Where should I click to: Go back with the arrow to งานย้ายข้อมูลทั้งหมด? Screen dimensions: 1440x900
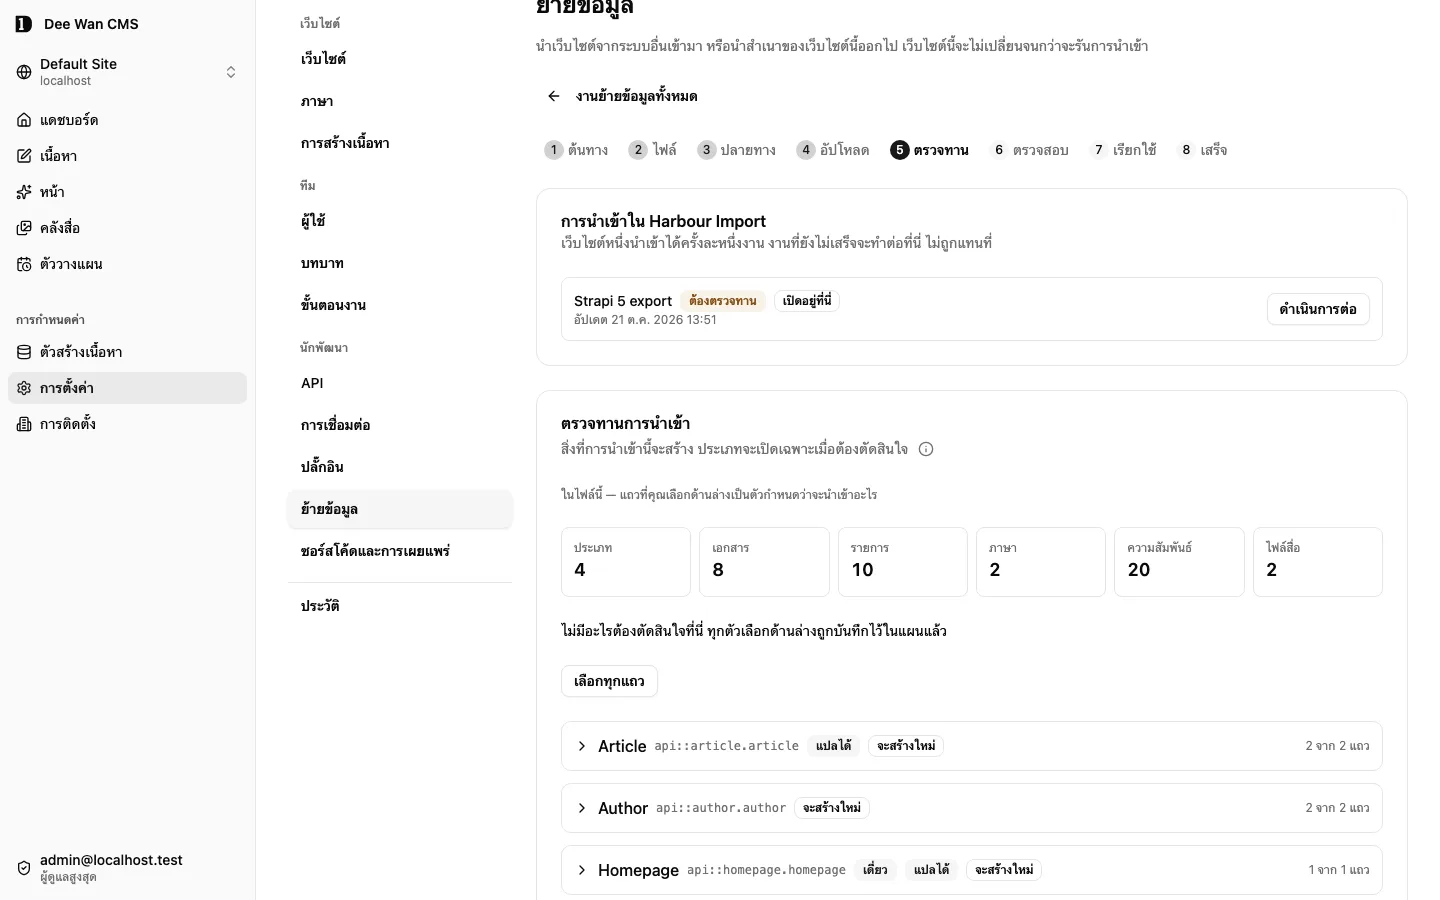coord(553,96)
